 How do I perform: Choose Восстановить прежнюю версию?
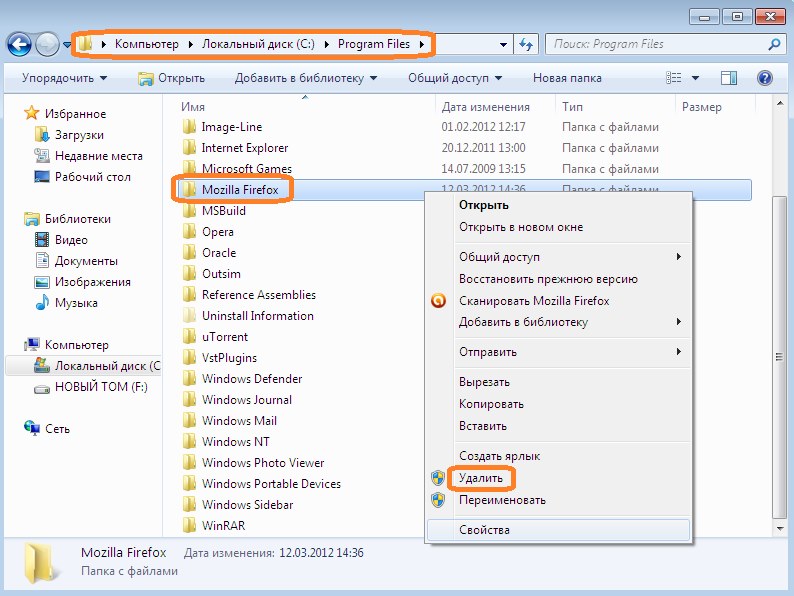(548, 279)
